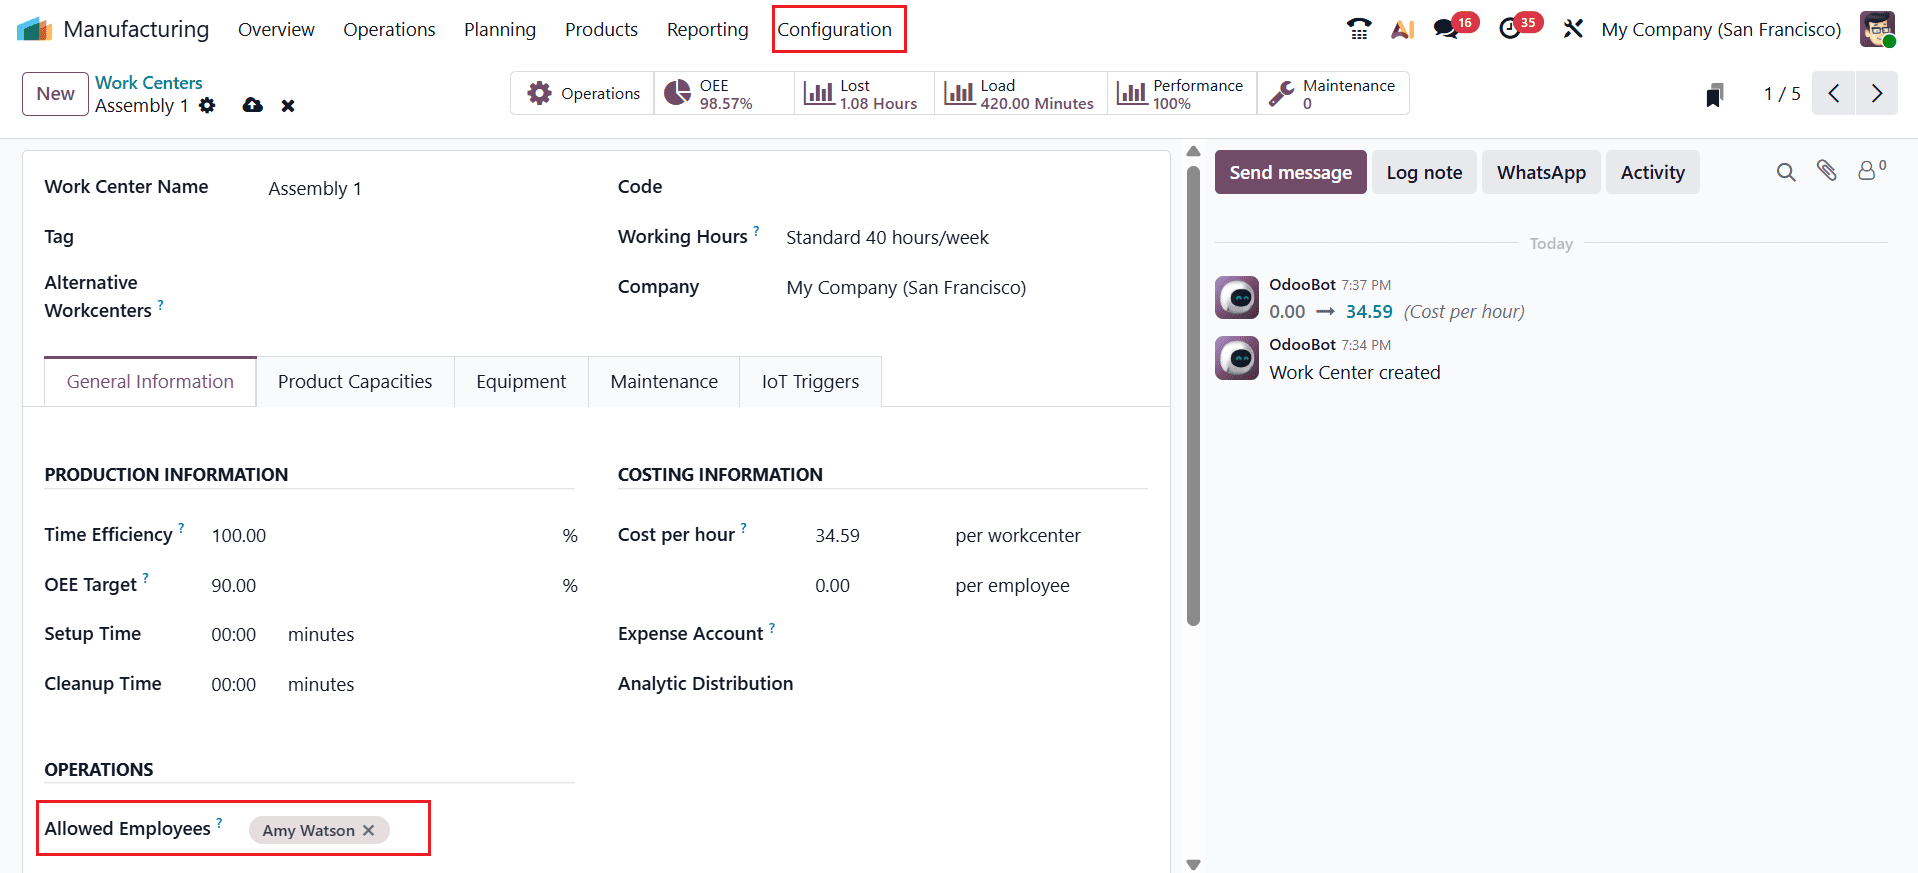
Task: Open the Lost 1.08 Hours stat button
Action: (864, 93)
